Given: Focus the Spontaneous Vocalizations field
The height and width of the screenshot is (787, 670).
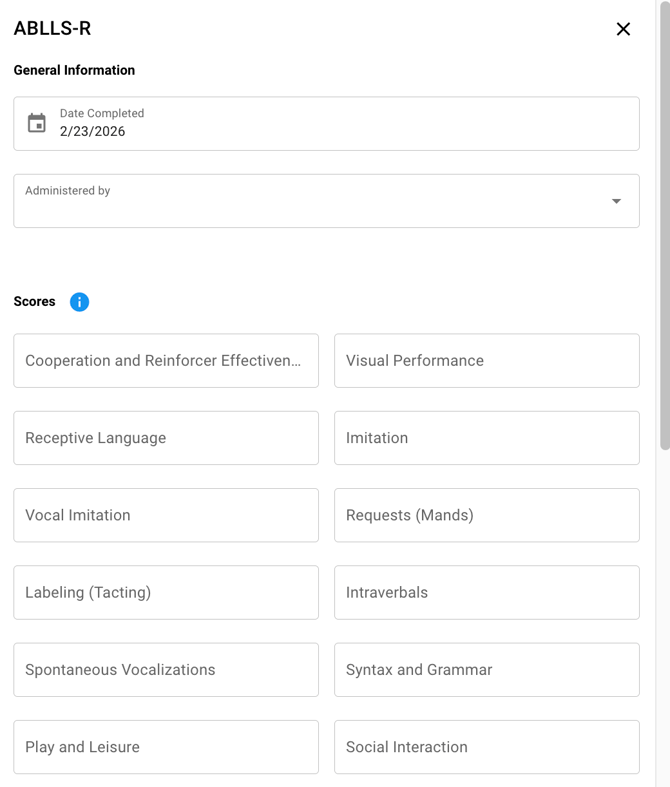Looking at the screenshot, I should [166, 670].
